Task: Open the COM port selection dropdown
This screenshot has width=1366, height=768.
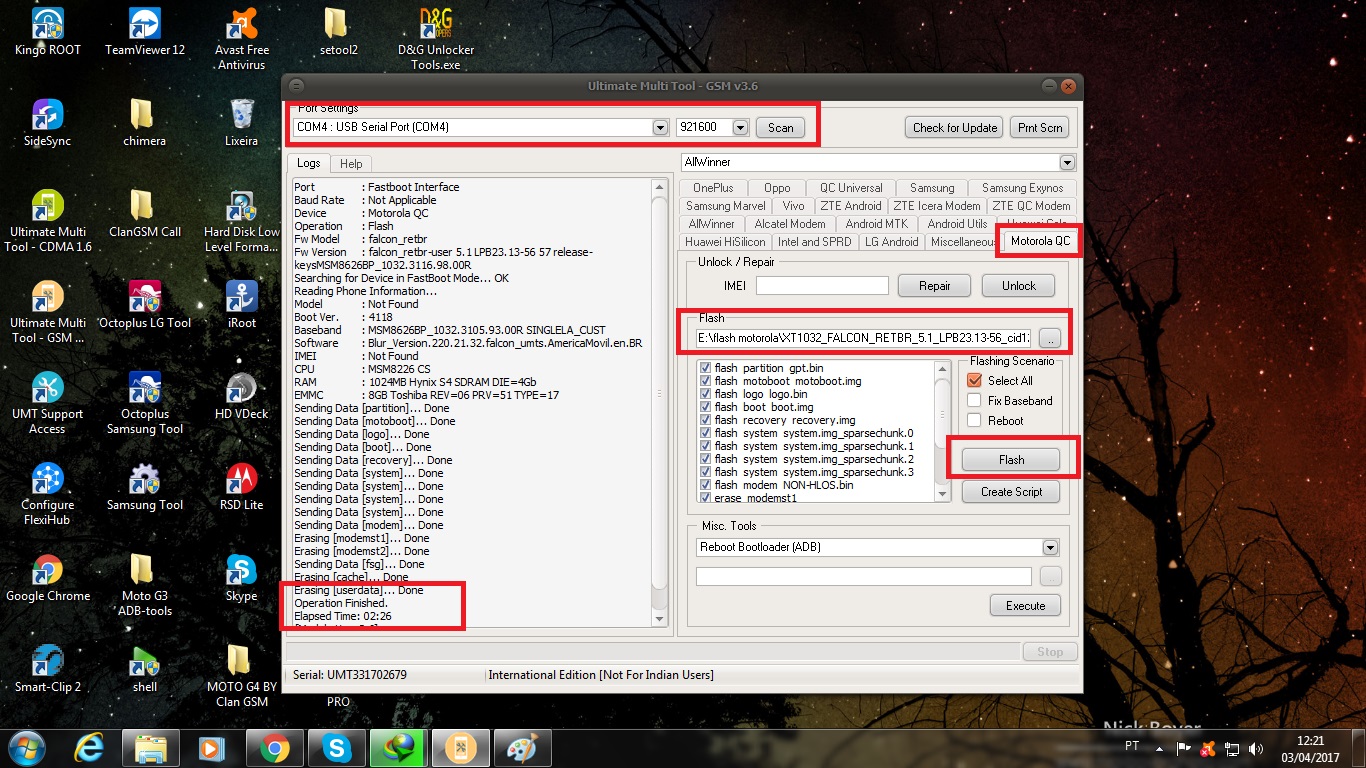Action: tap(660, 127)
